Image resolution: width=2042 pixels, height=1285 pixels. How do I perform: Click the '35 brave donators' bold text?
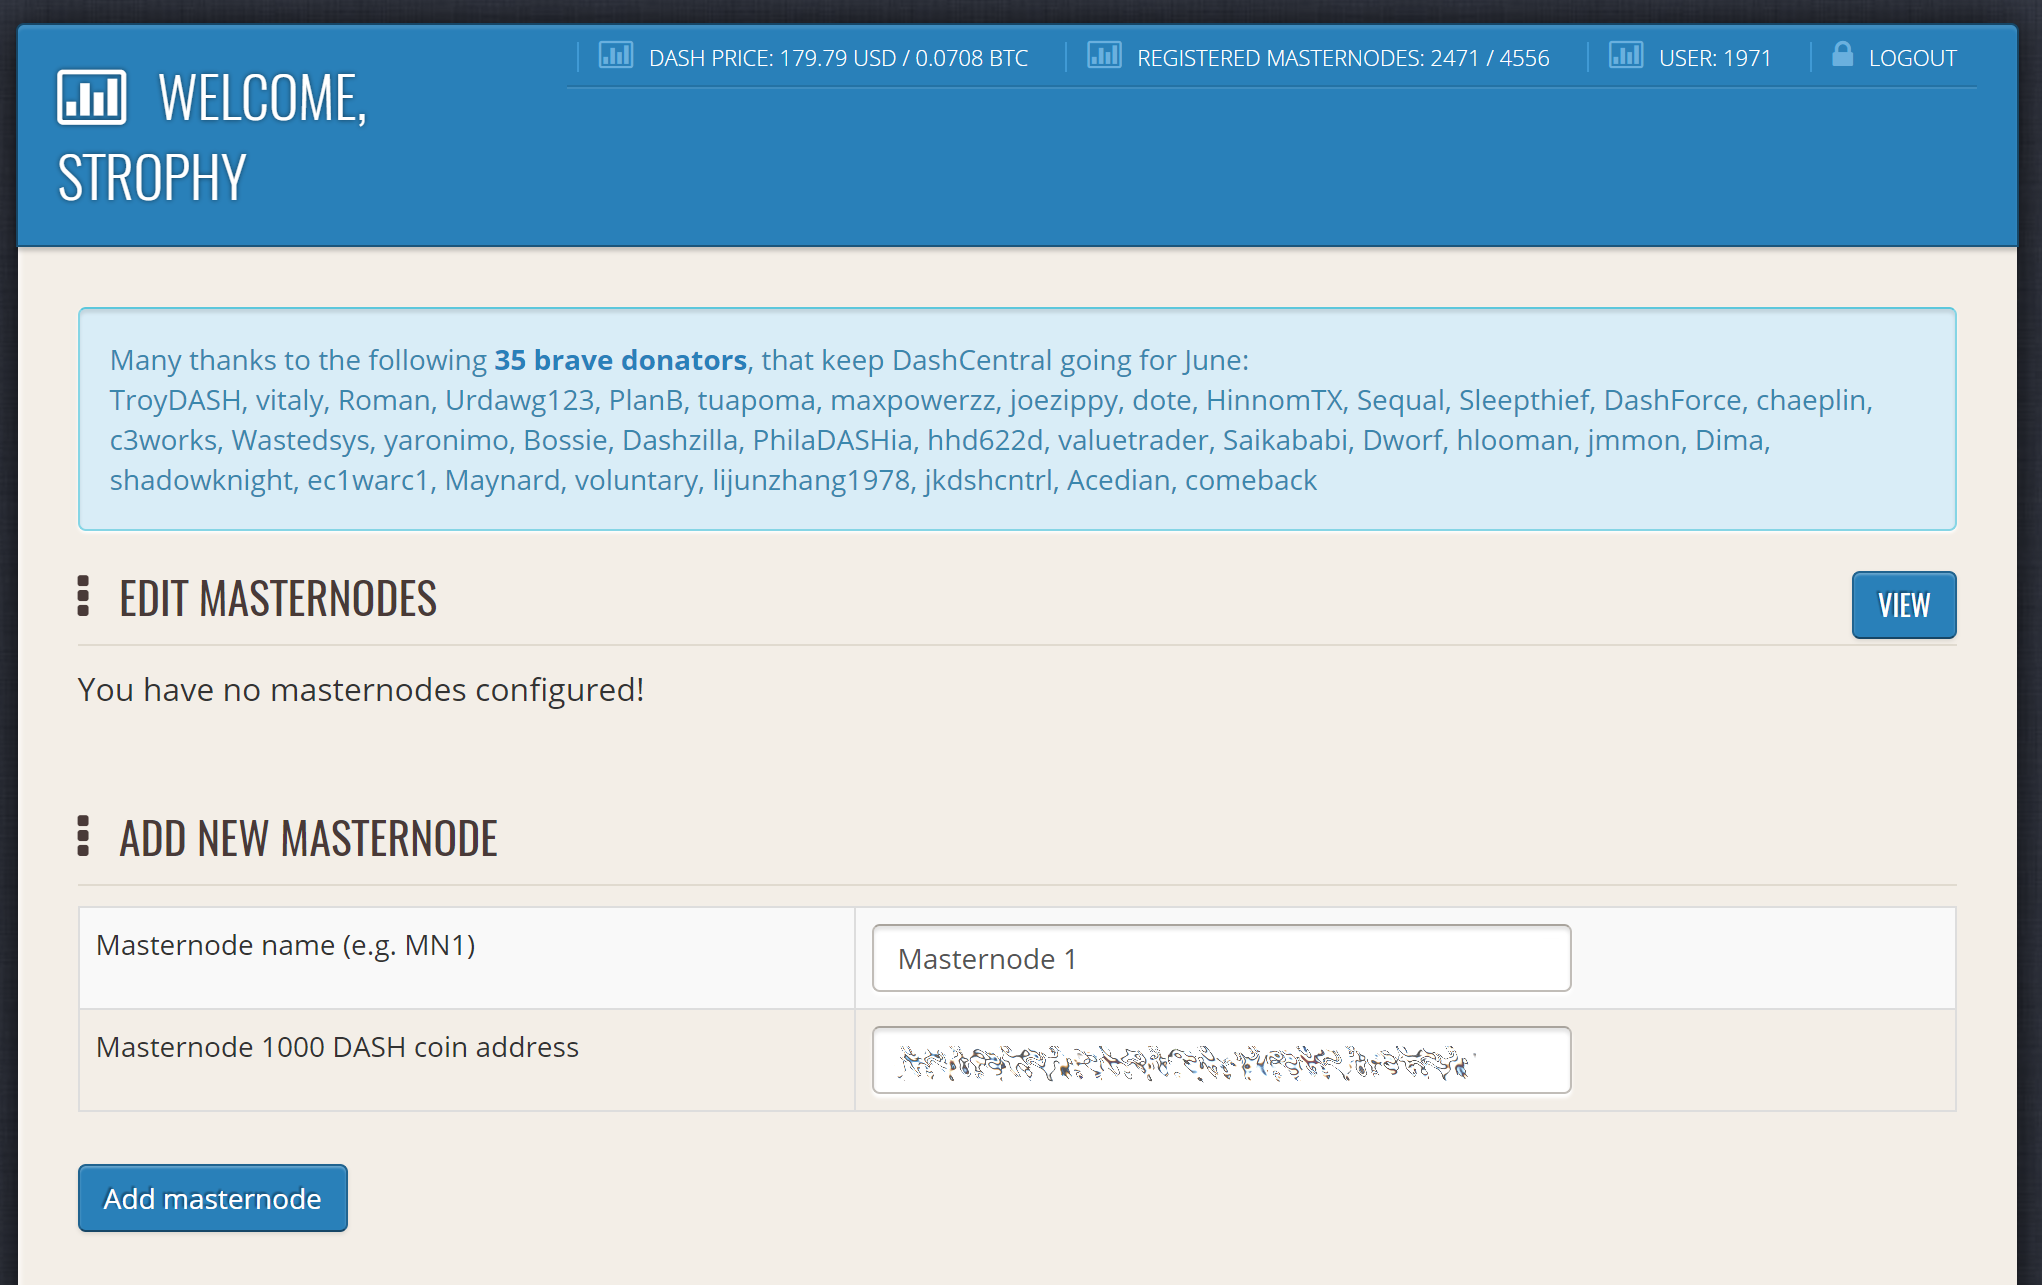click(620, 360)
